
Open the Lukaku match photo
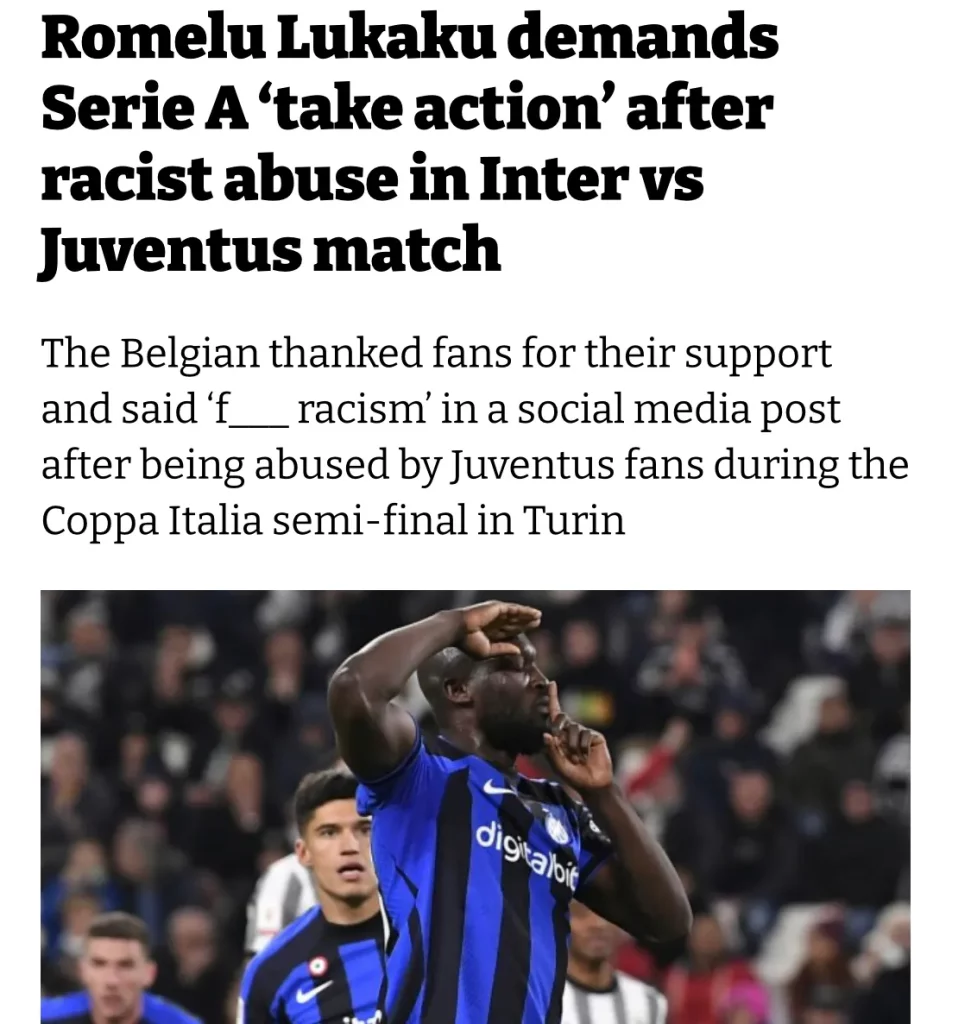tap(475, 807)
